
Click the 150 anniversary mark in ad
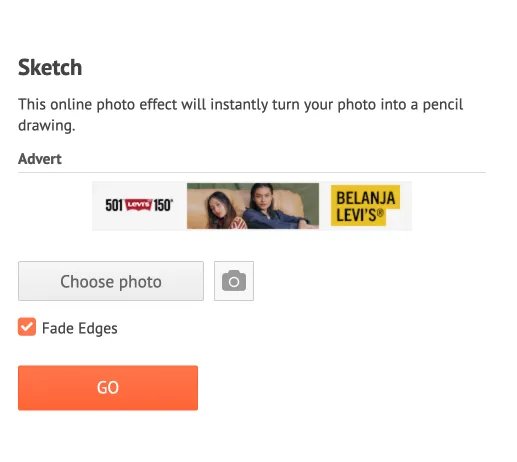point(163,205)
